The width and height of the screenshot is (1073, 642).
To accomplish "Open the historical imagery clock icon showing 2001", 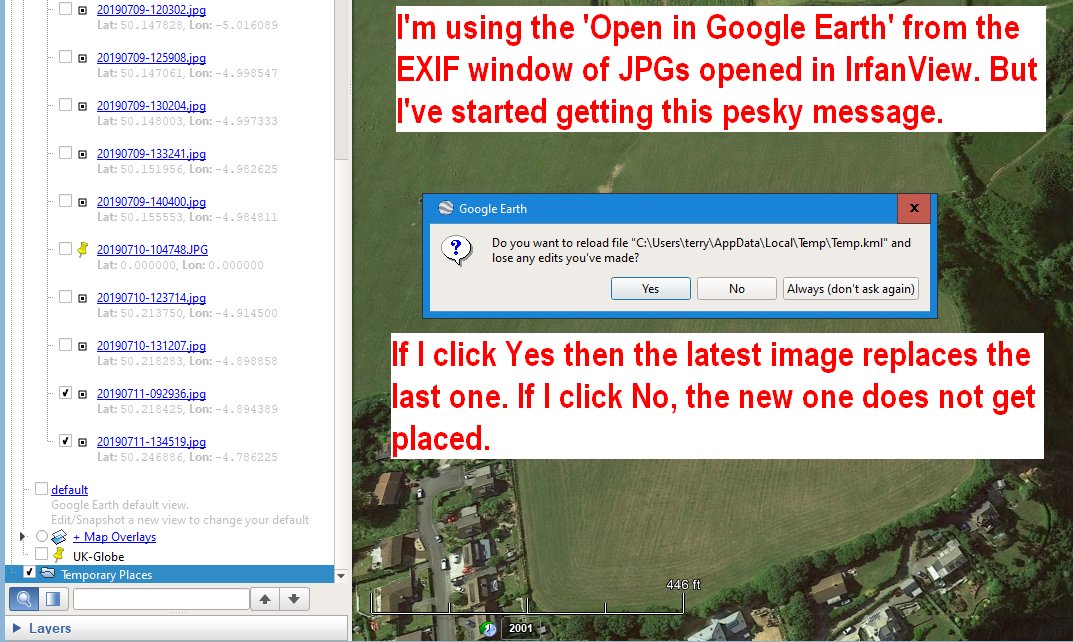I will [489, 630].
